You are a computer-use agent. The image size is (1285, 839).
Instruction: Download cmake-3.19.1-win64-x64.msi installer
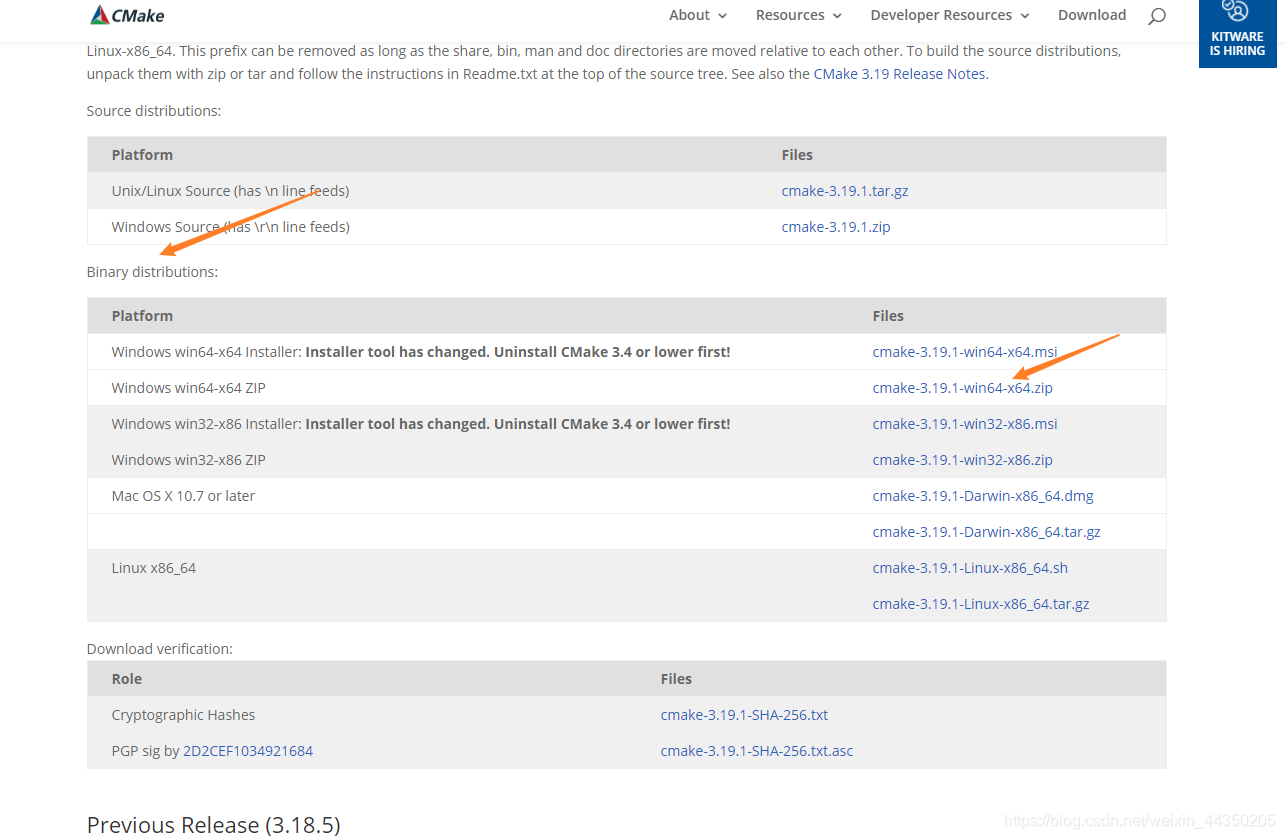[x=965, y=352]
